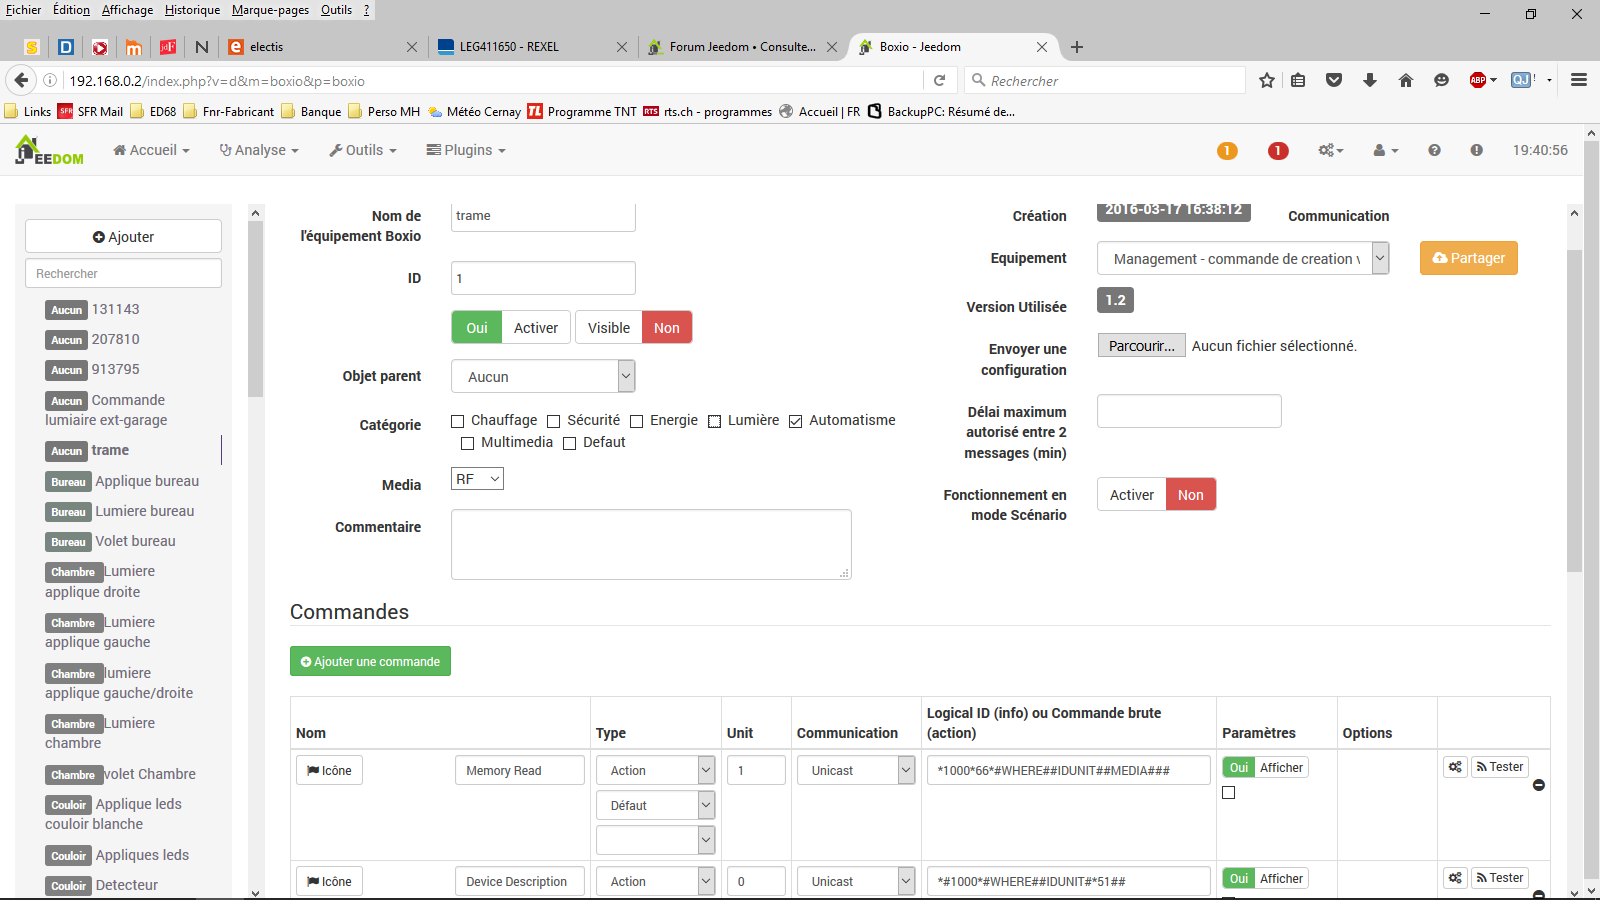Toggle the Oui Activer switch
The width and height of the screenshot is (1600, 900).
tap(511, 327)
